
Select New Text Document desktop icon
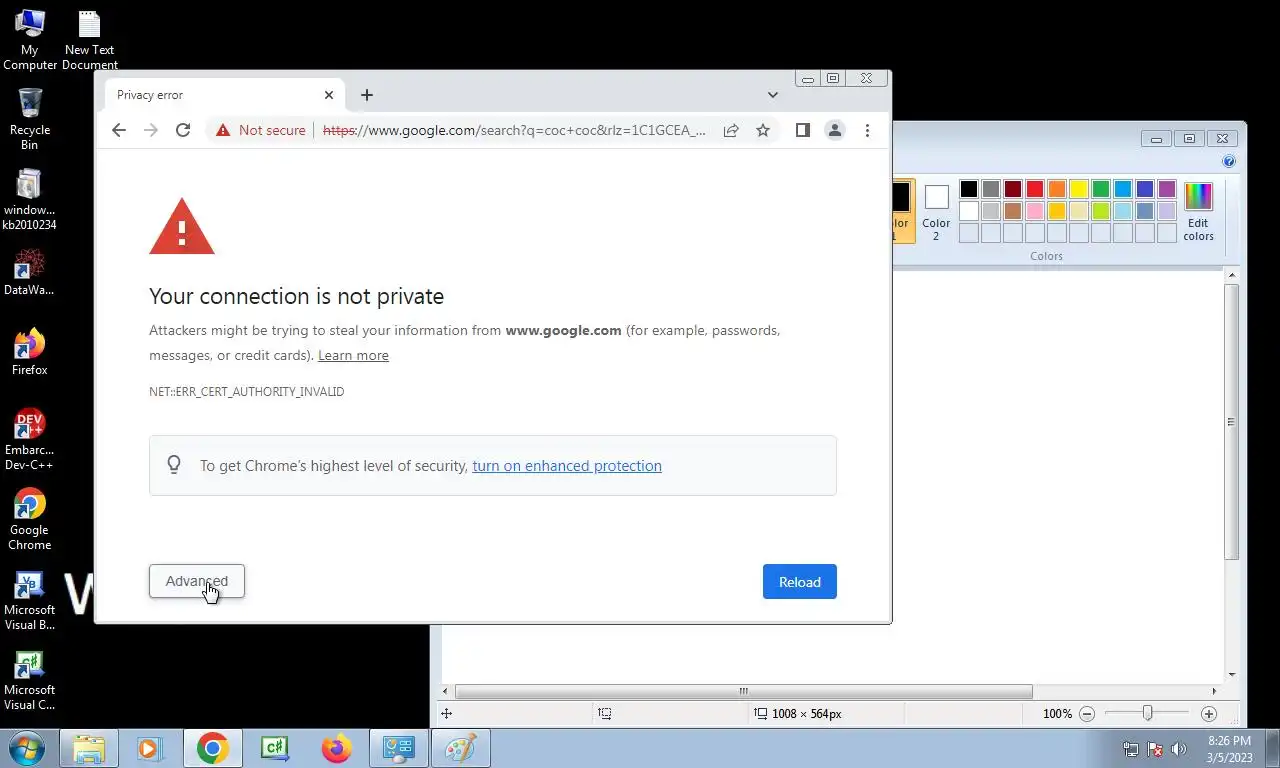tap(90, 40)
